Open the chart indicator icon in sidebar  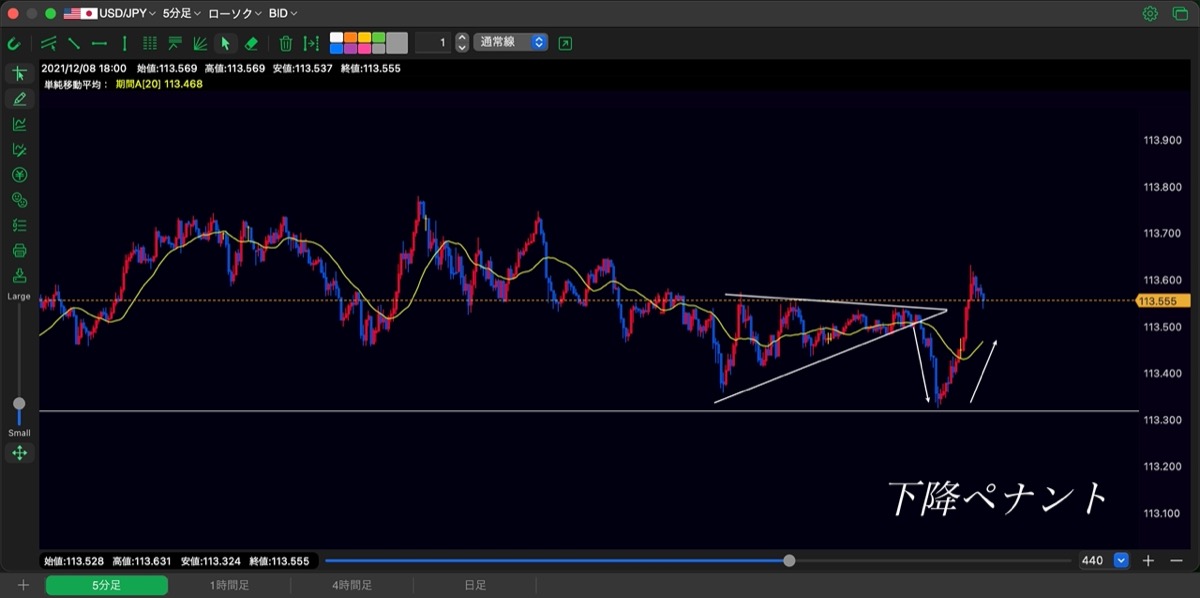click(19, 124)
